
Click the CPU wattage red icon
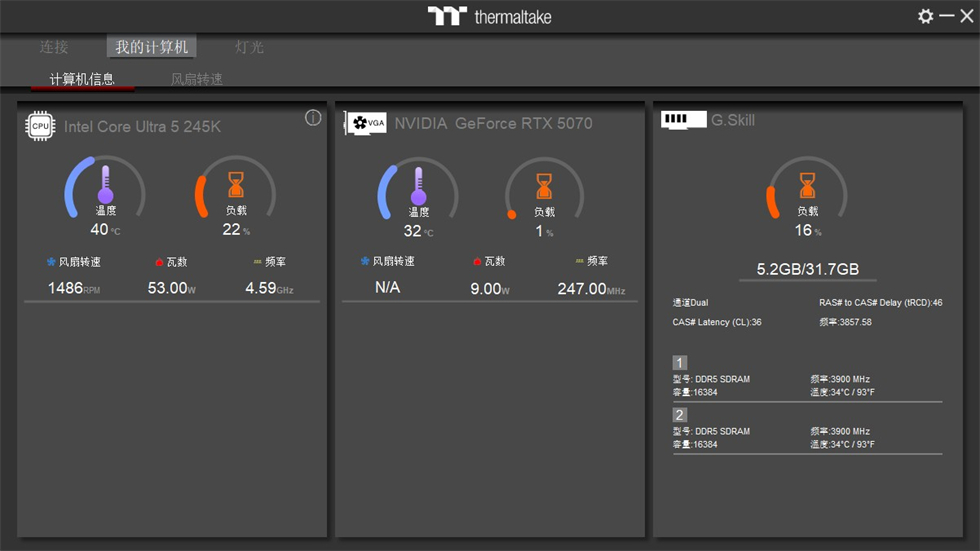pos(159,262)
